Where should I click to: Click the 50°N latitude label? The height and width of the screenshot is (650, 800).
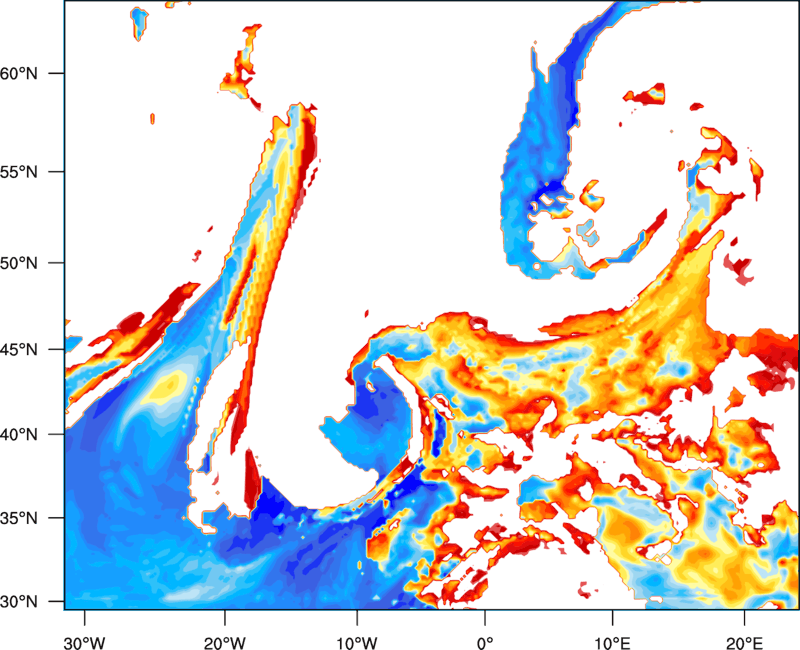[19, 263]
